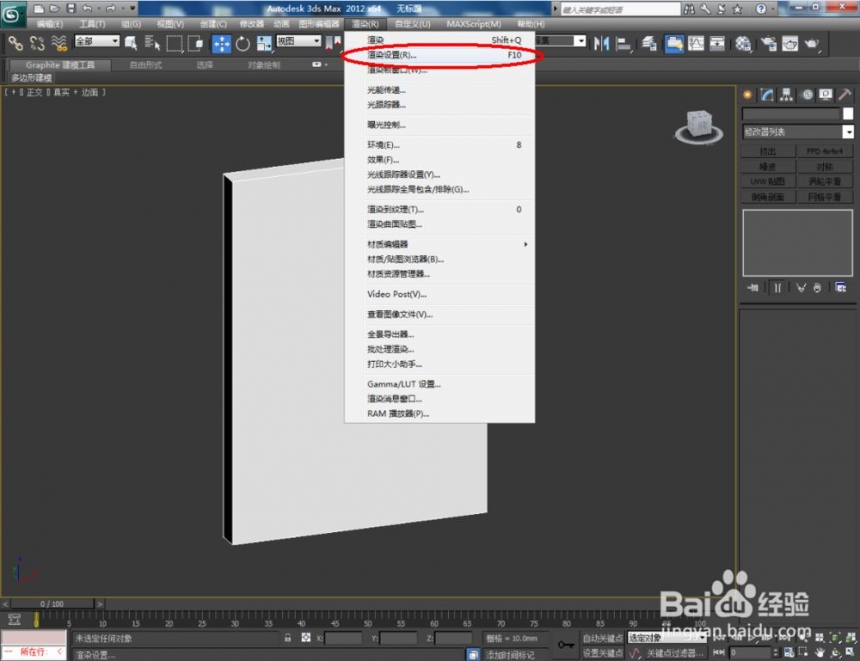Choose RAM 播放器(P)... menu entry

(440, 414)
